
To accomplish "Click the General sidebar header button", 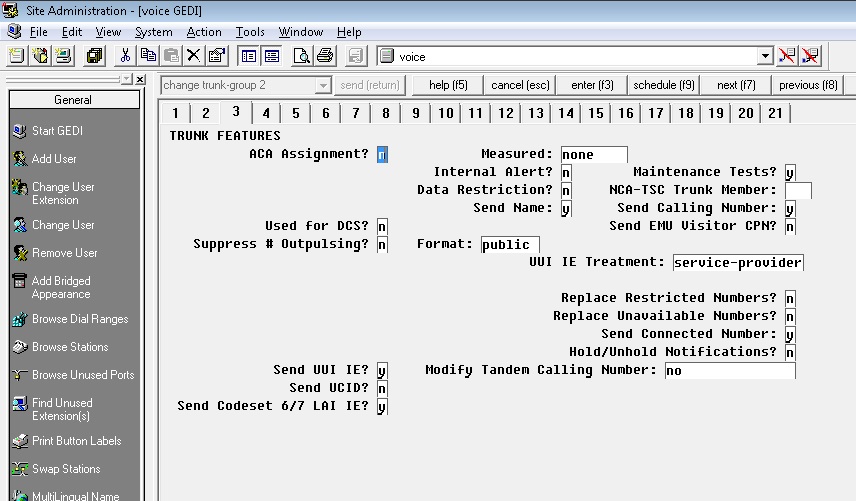I will click(74, 100).
